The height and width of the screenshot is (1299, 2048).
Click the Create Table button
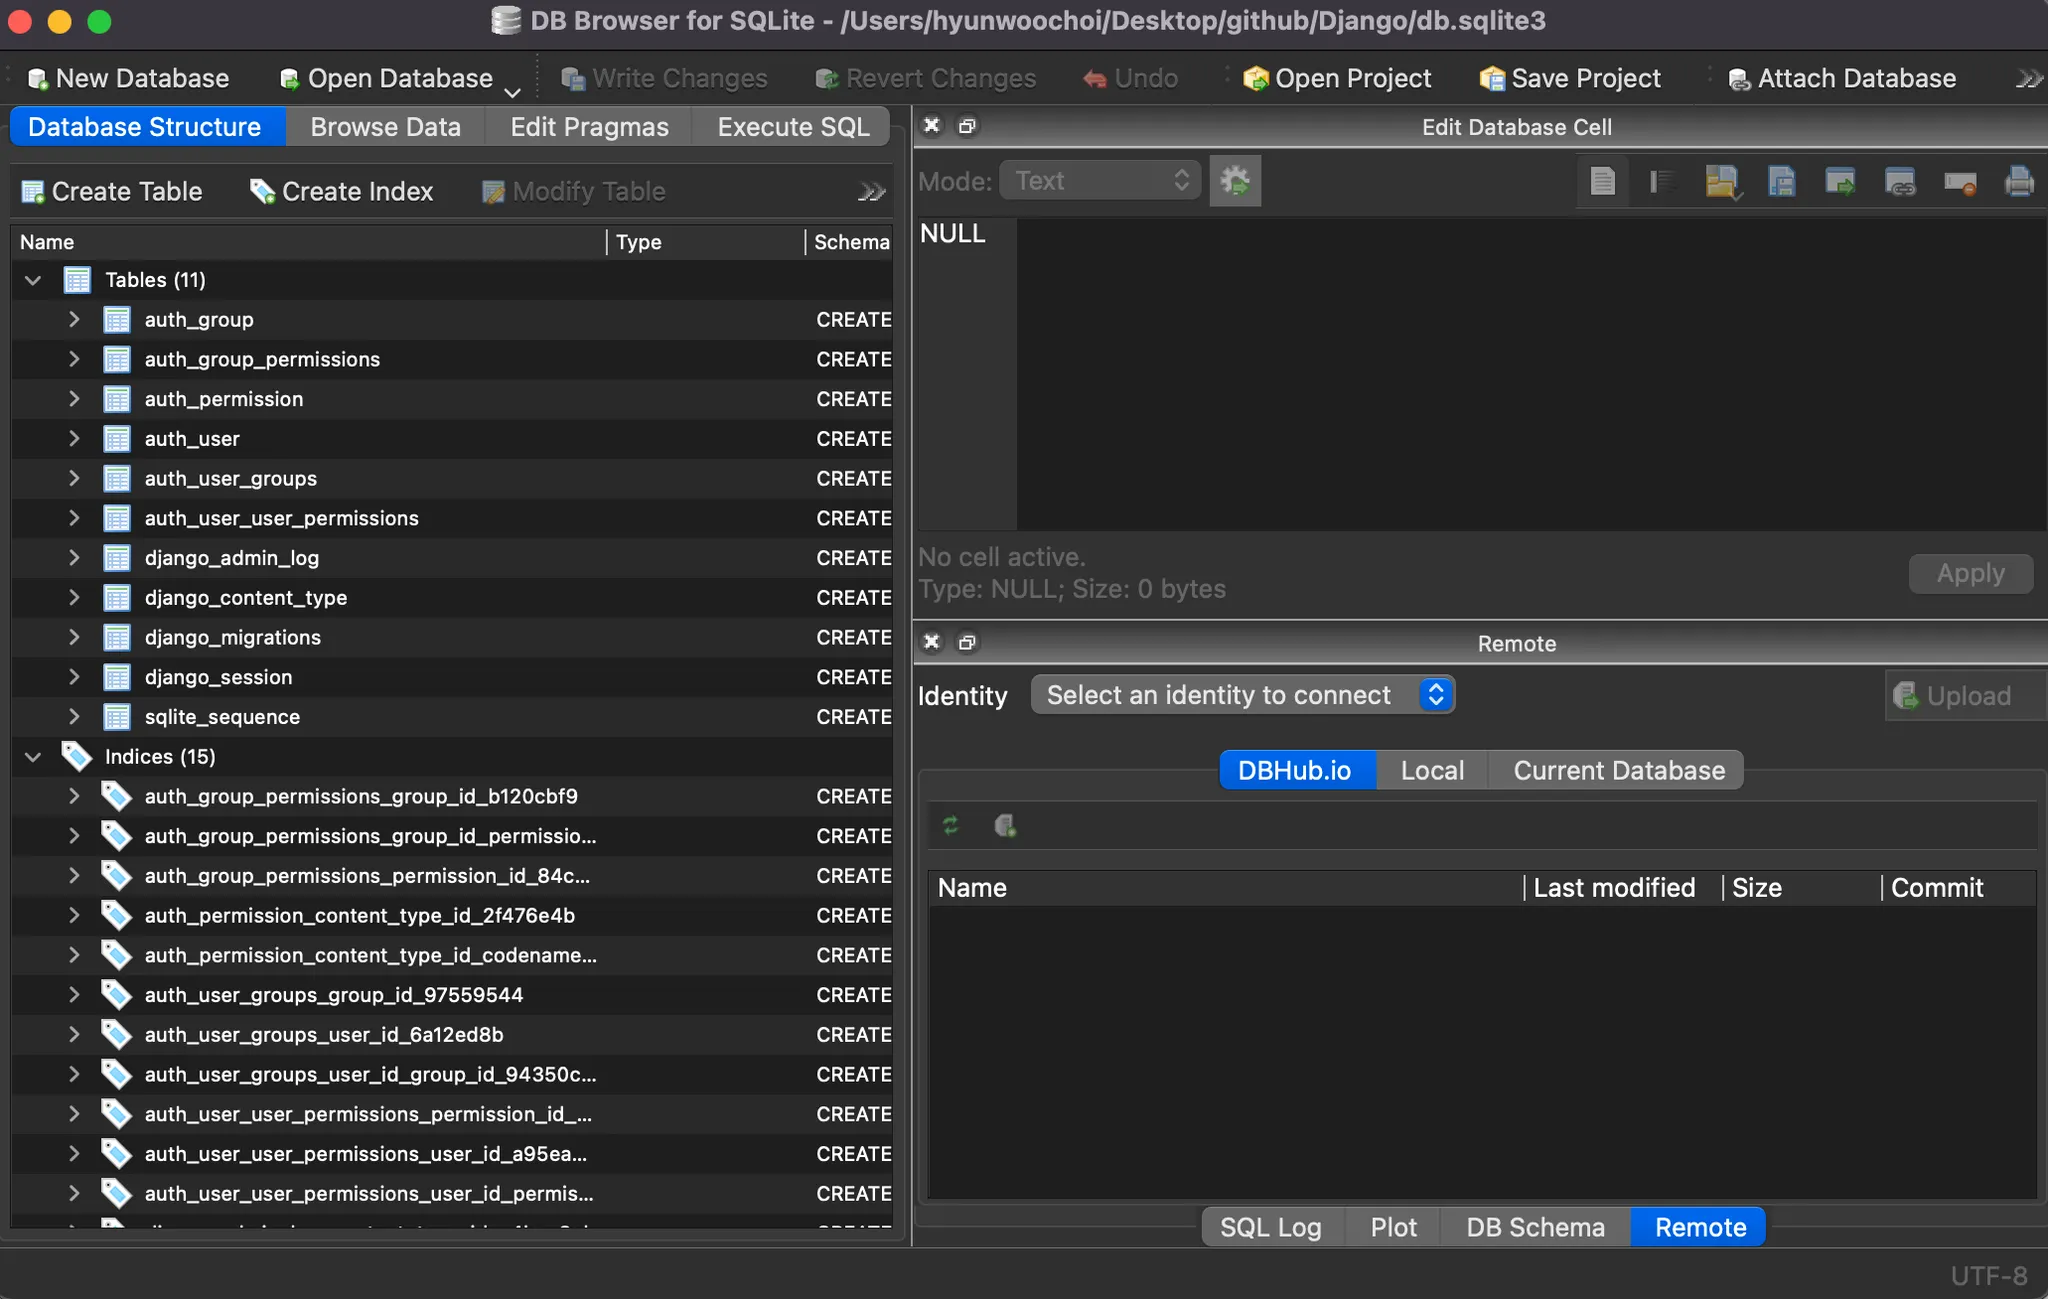112,191
